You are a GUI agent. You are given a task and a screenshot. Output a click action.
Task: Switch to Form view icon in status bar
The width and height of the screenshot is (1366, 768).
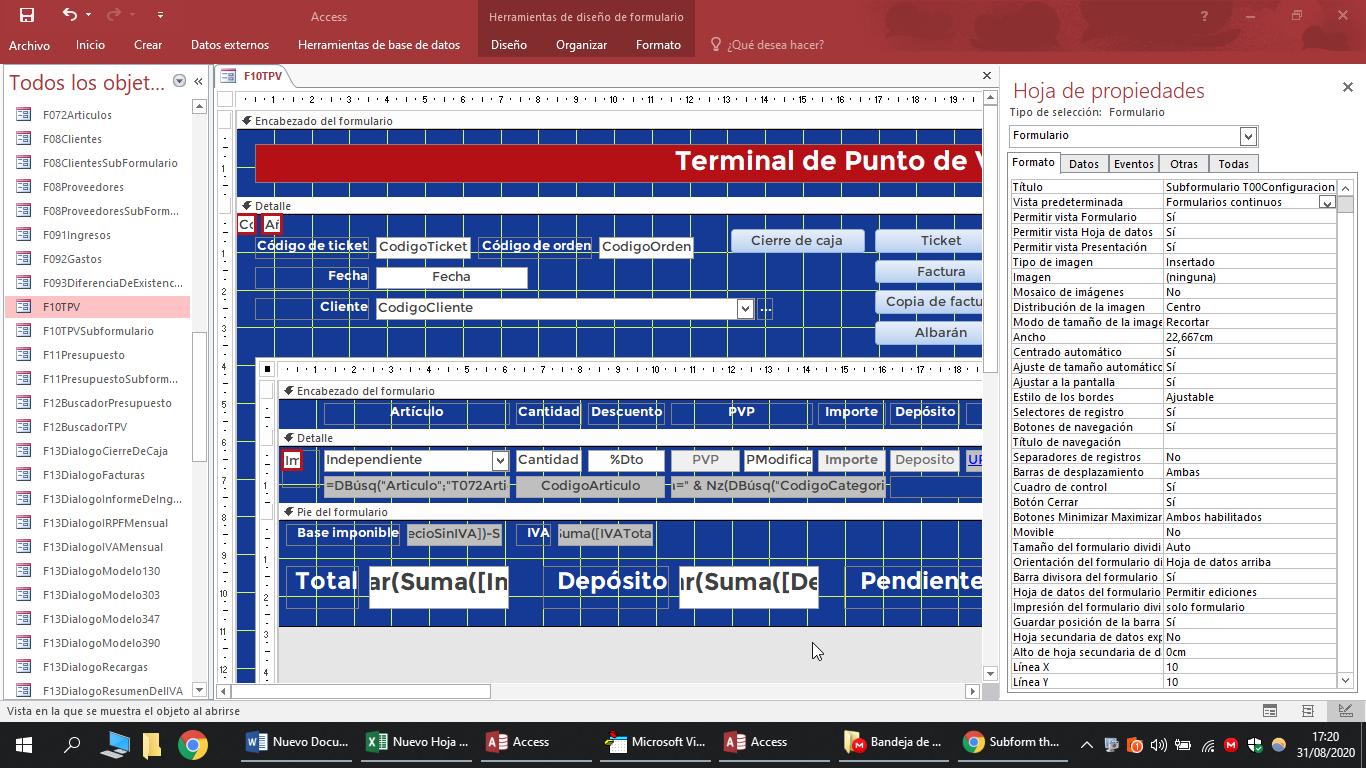pyautogui.click(x=1270, y=711)
